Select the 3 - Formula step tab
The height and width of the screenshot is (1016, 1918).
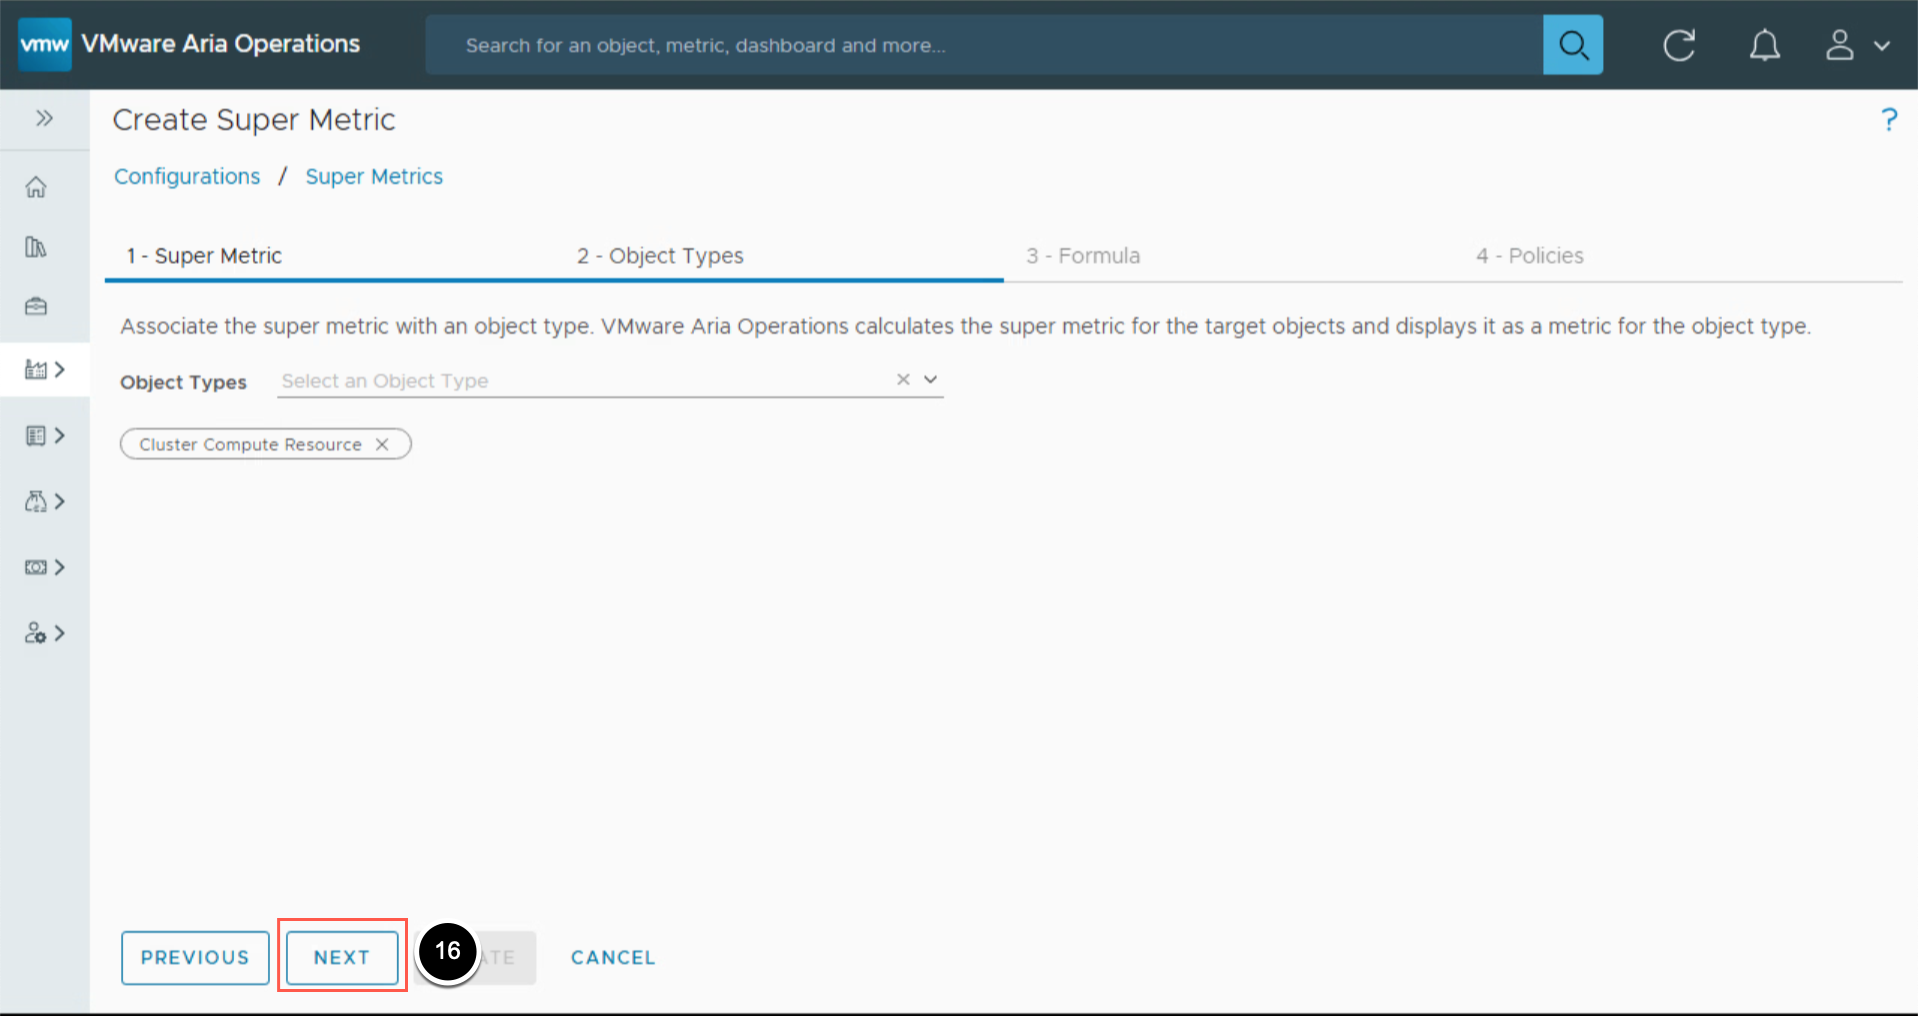(1083, 256)
